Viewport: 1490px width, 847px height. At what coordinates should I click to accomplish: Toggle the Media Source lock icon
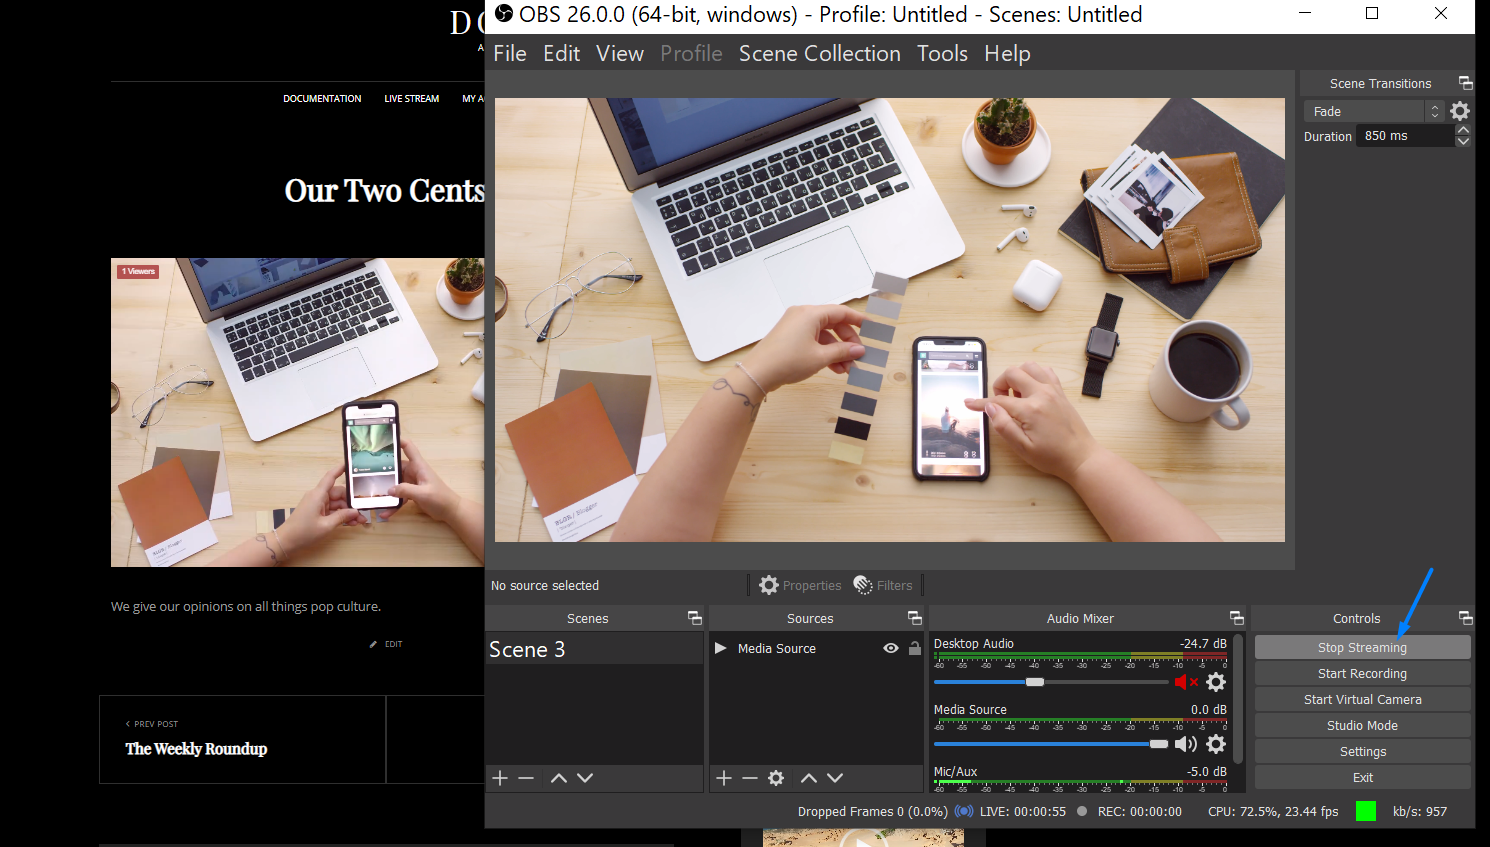coord(915,648)
